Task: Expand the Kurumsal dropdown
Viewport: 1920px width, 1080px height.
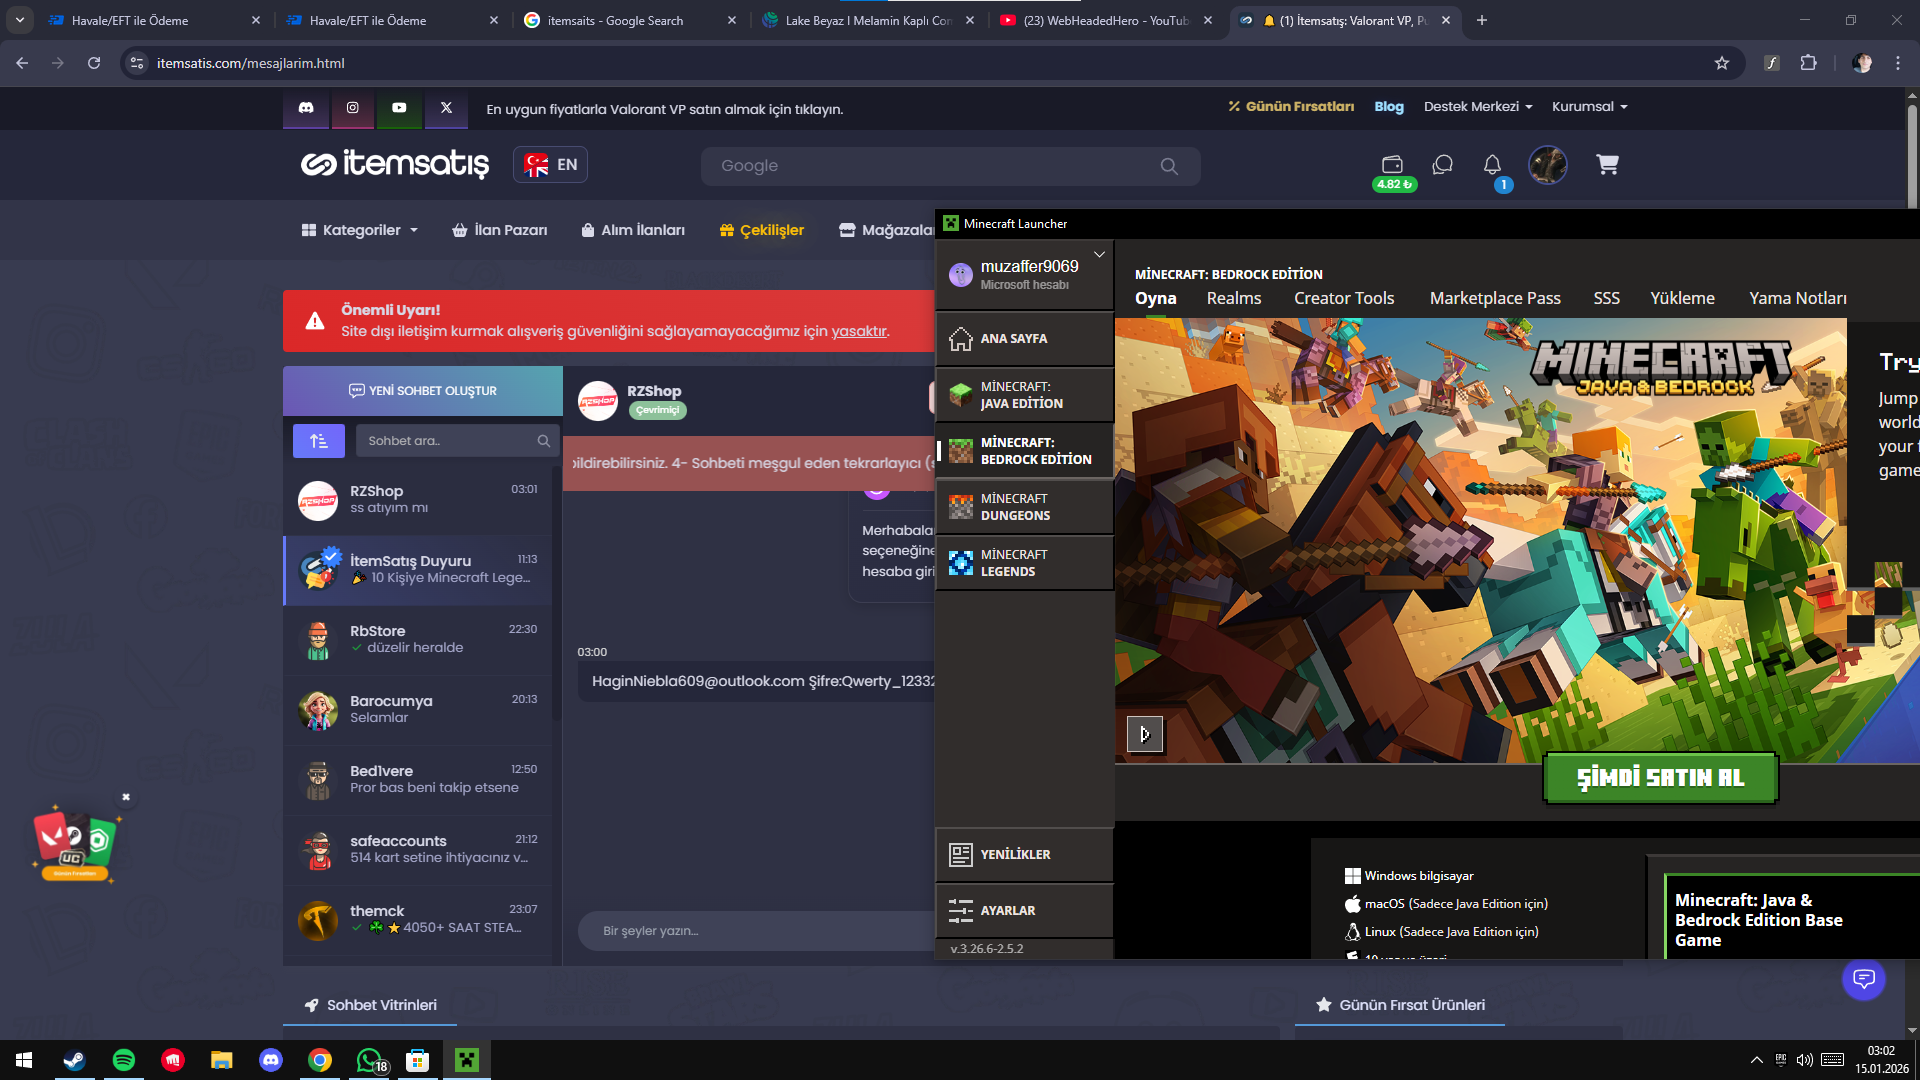Action: tap(1589, 107)
